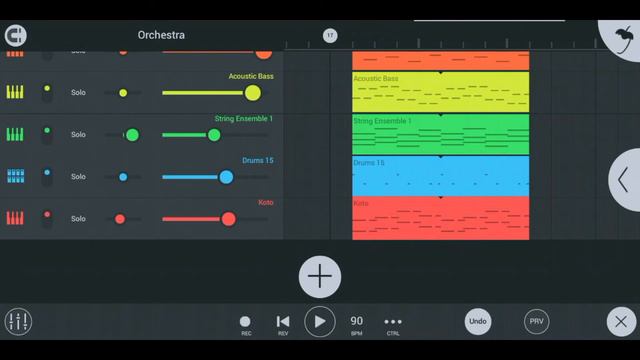Screen dimensions: 640x360
Task: Toggle mute on the Acoustic Bass track
Action: coord(47,93)
